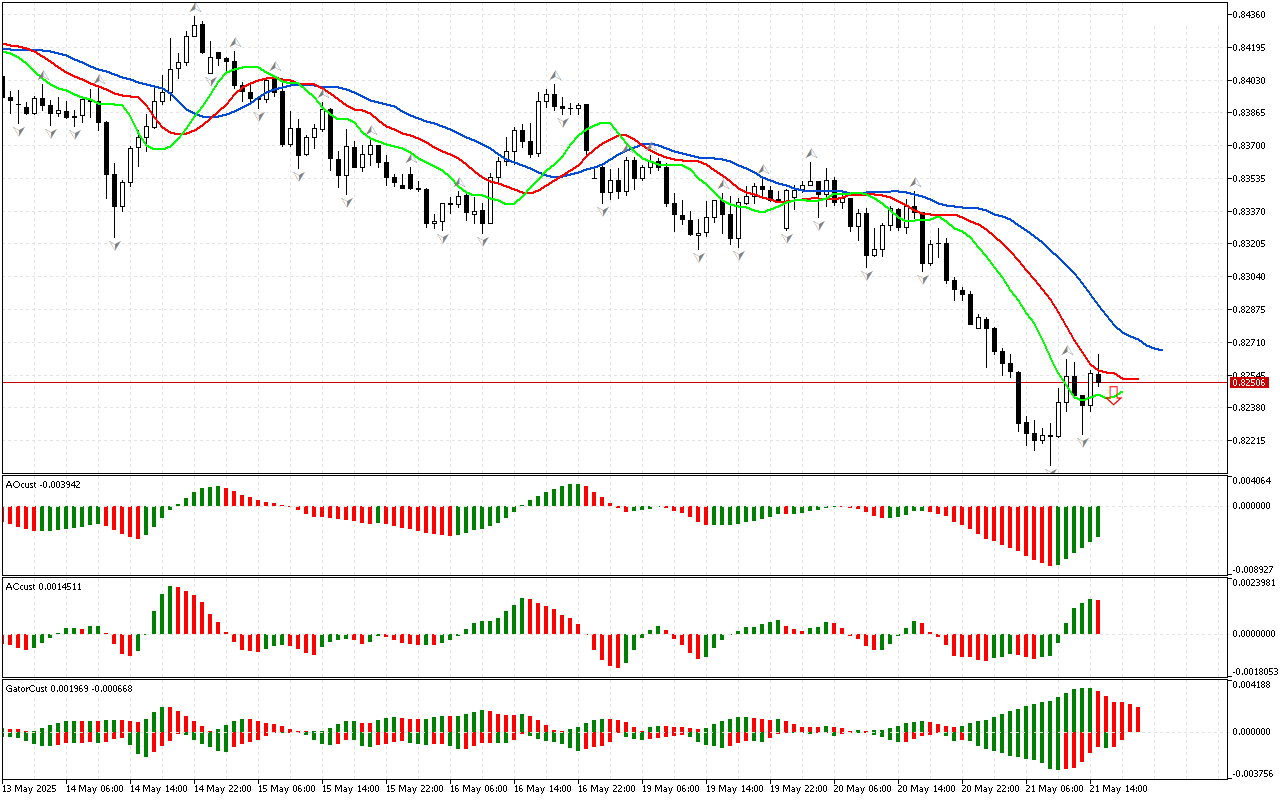Viewport: 1280px width, 800px height.
Task: Click the blue Alligator jaw line end
Action: 1160,350
